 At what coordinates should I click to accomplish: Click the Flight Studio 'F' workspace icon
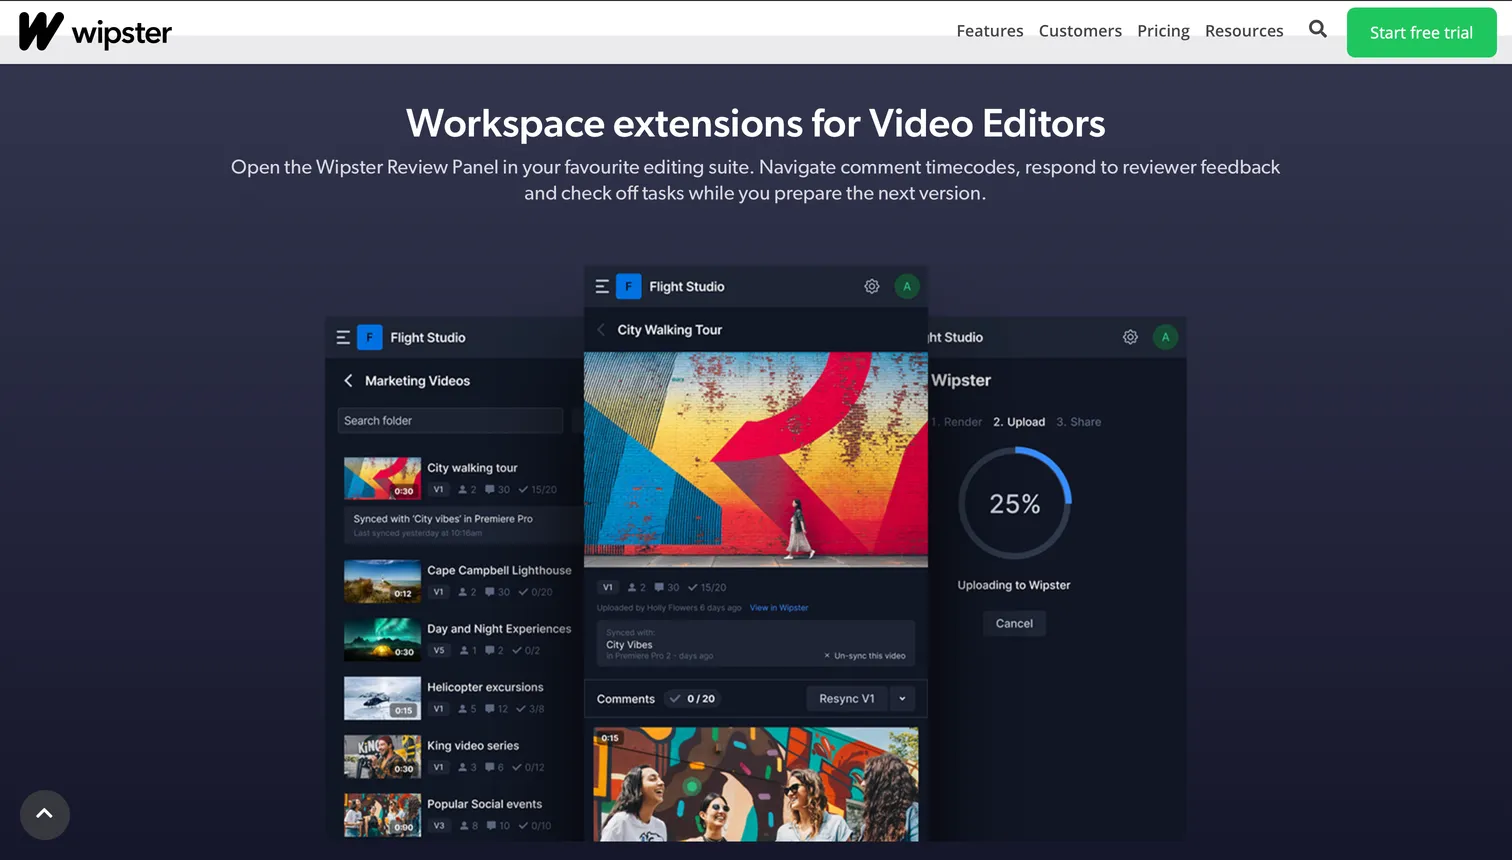tap(628, 286)
